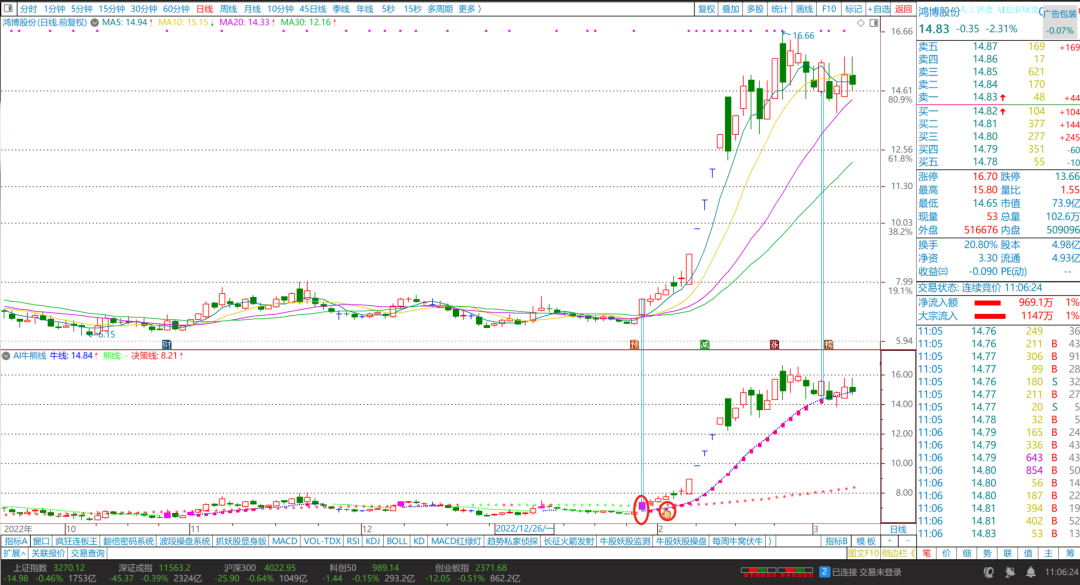This screenshot has width=1080, height=585.
Task: Select the MACD indicator tab
Action: tap(284, 542)
